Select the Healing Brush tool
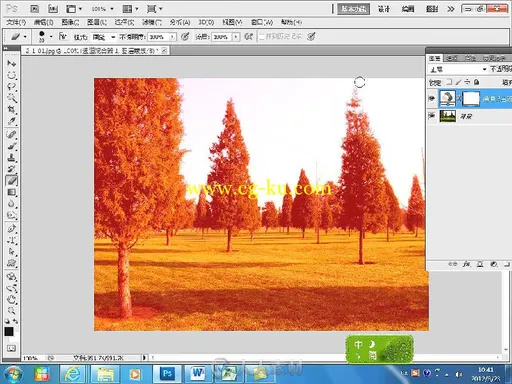Screen dimensions: 512x384 click(x=12, y=134)
